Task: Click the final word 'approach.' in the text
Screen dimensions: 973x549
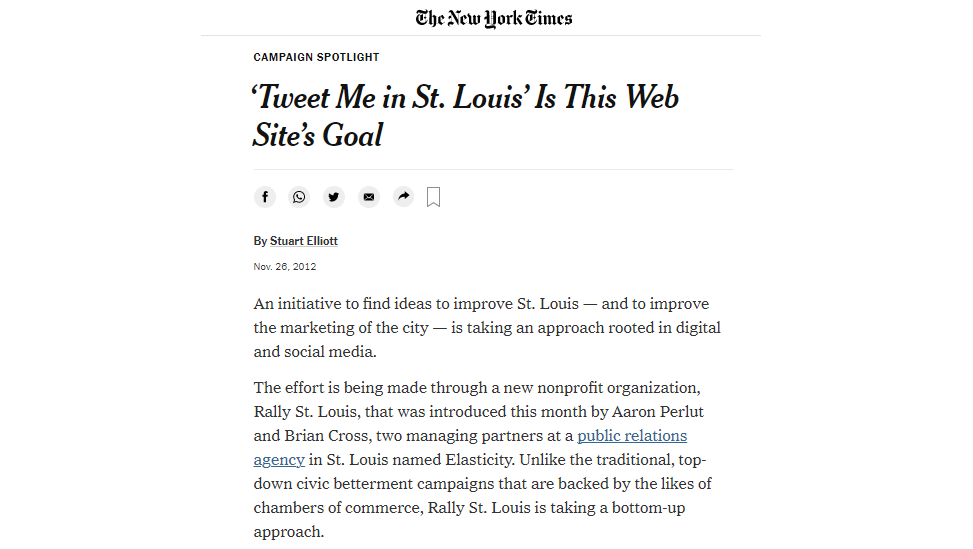Action: [289, 532]
